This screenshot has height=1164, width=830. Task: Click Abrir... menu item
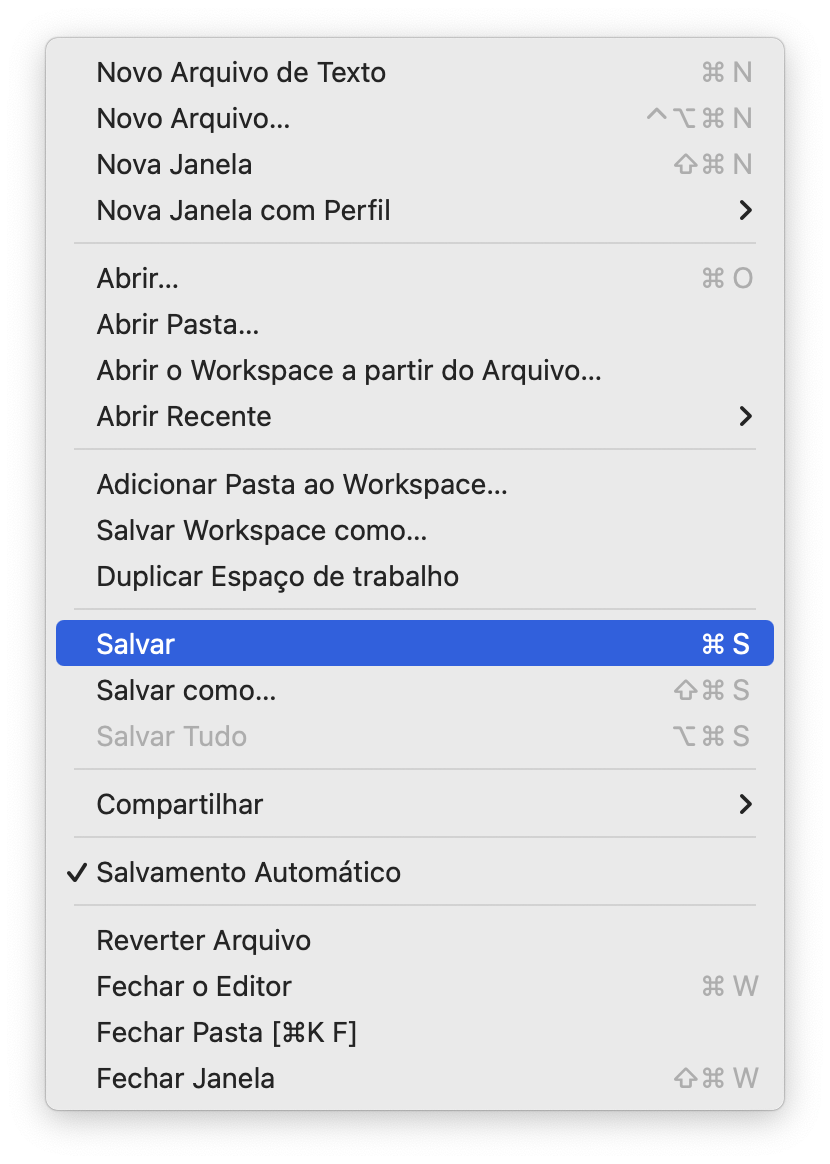pyautogui.click(x=138, y=278)
